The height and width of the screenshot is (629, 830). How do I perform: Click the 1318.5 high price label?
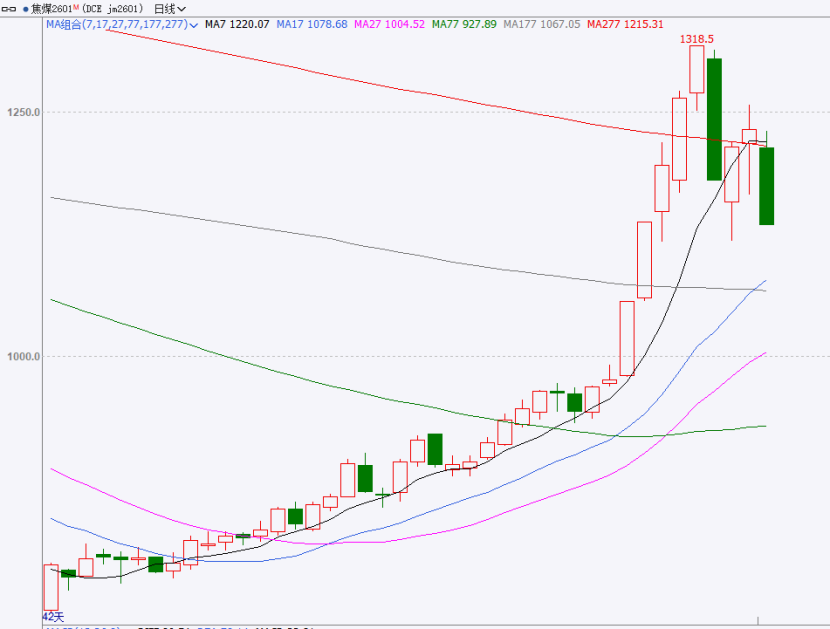click(x=697, y=39)
